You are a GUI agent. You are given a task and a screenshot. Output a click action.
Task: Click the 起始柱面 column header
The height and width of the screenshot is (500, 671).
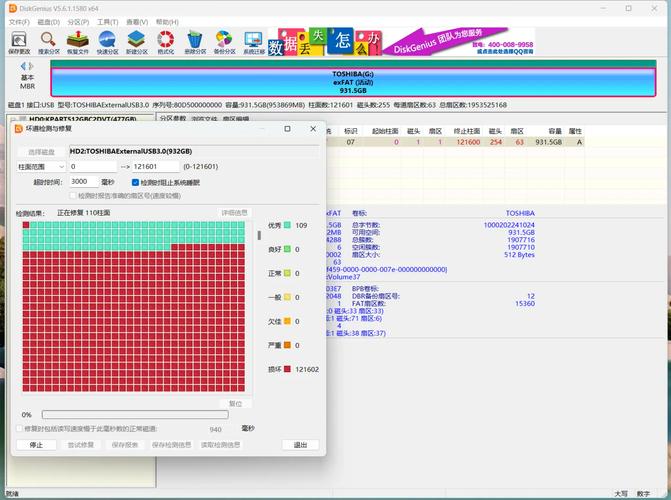(385, 131)
